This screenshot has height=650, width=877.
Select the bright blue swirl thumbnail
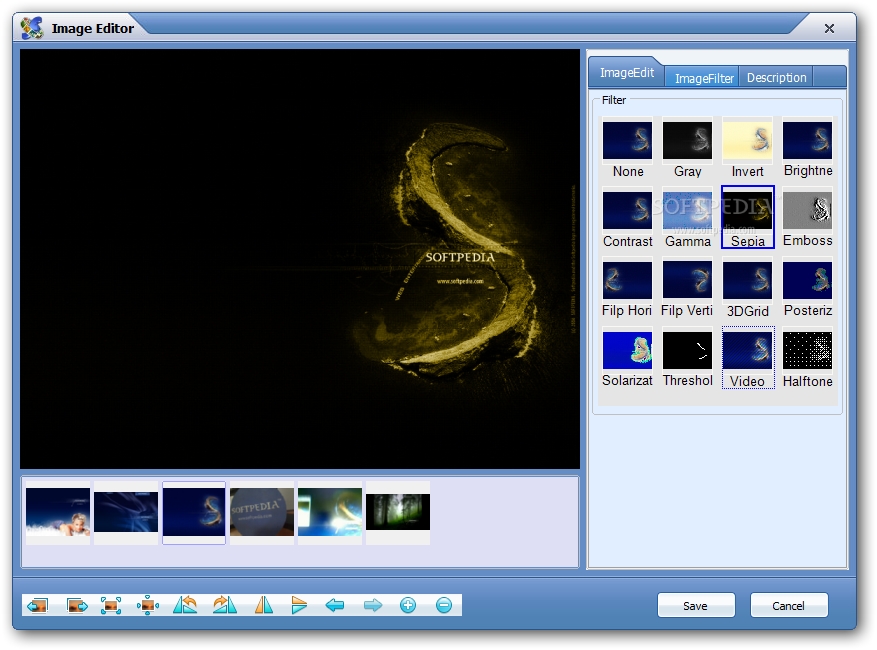coord(330,512)
